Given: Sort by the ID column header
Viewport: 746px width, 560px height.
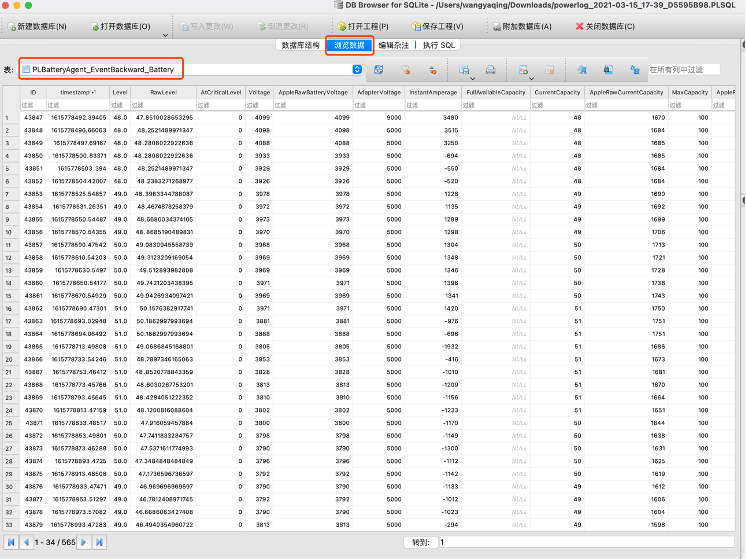Looking at the screenshot, I should coord(33,92).
